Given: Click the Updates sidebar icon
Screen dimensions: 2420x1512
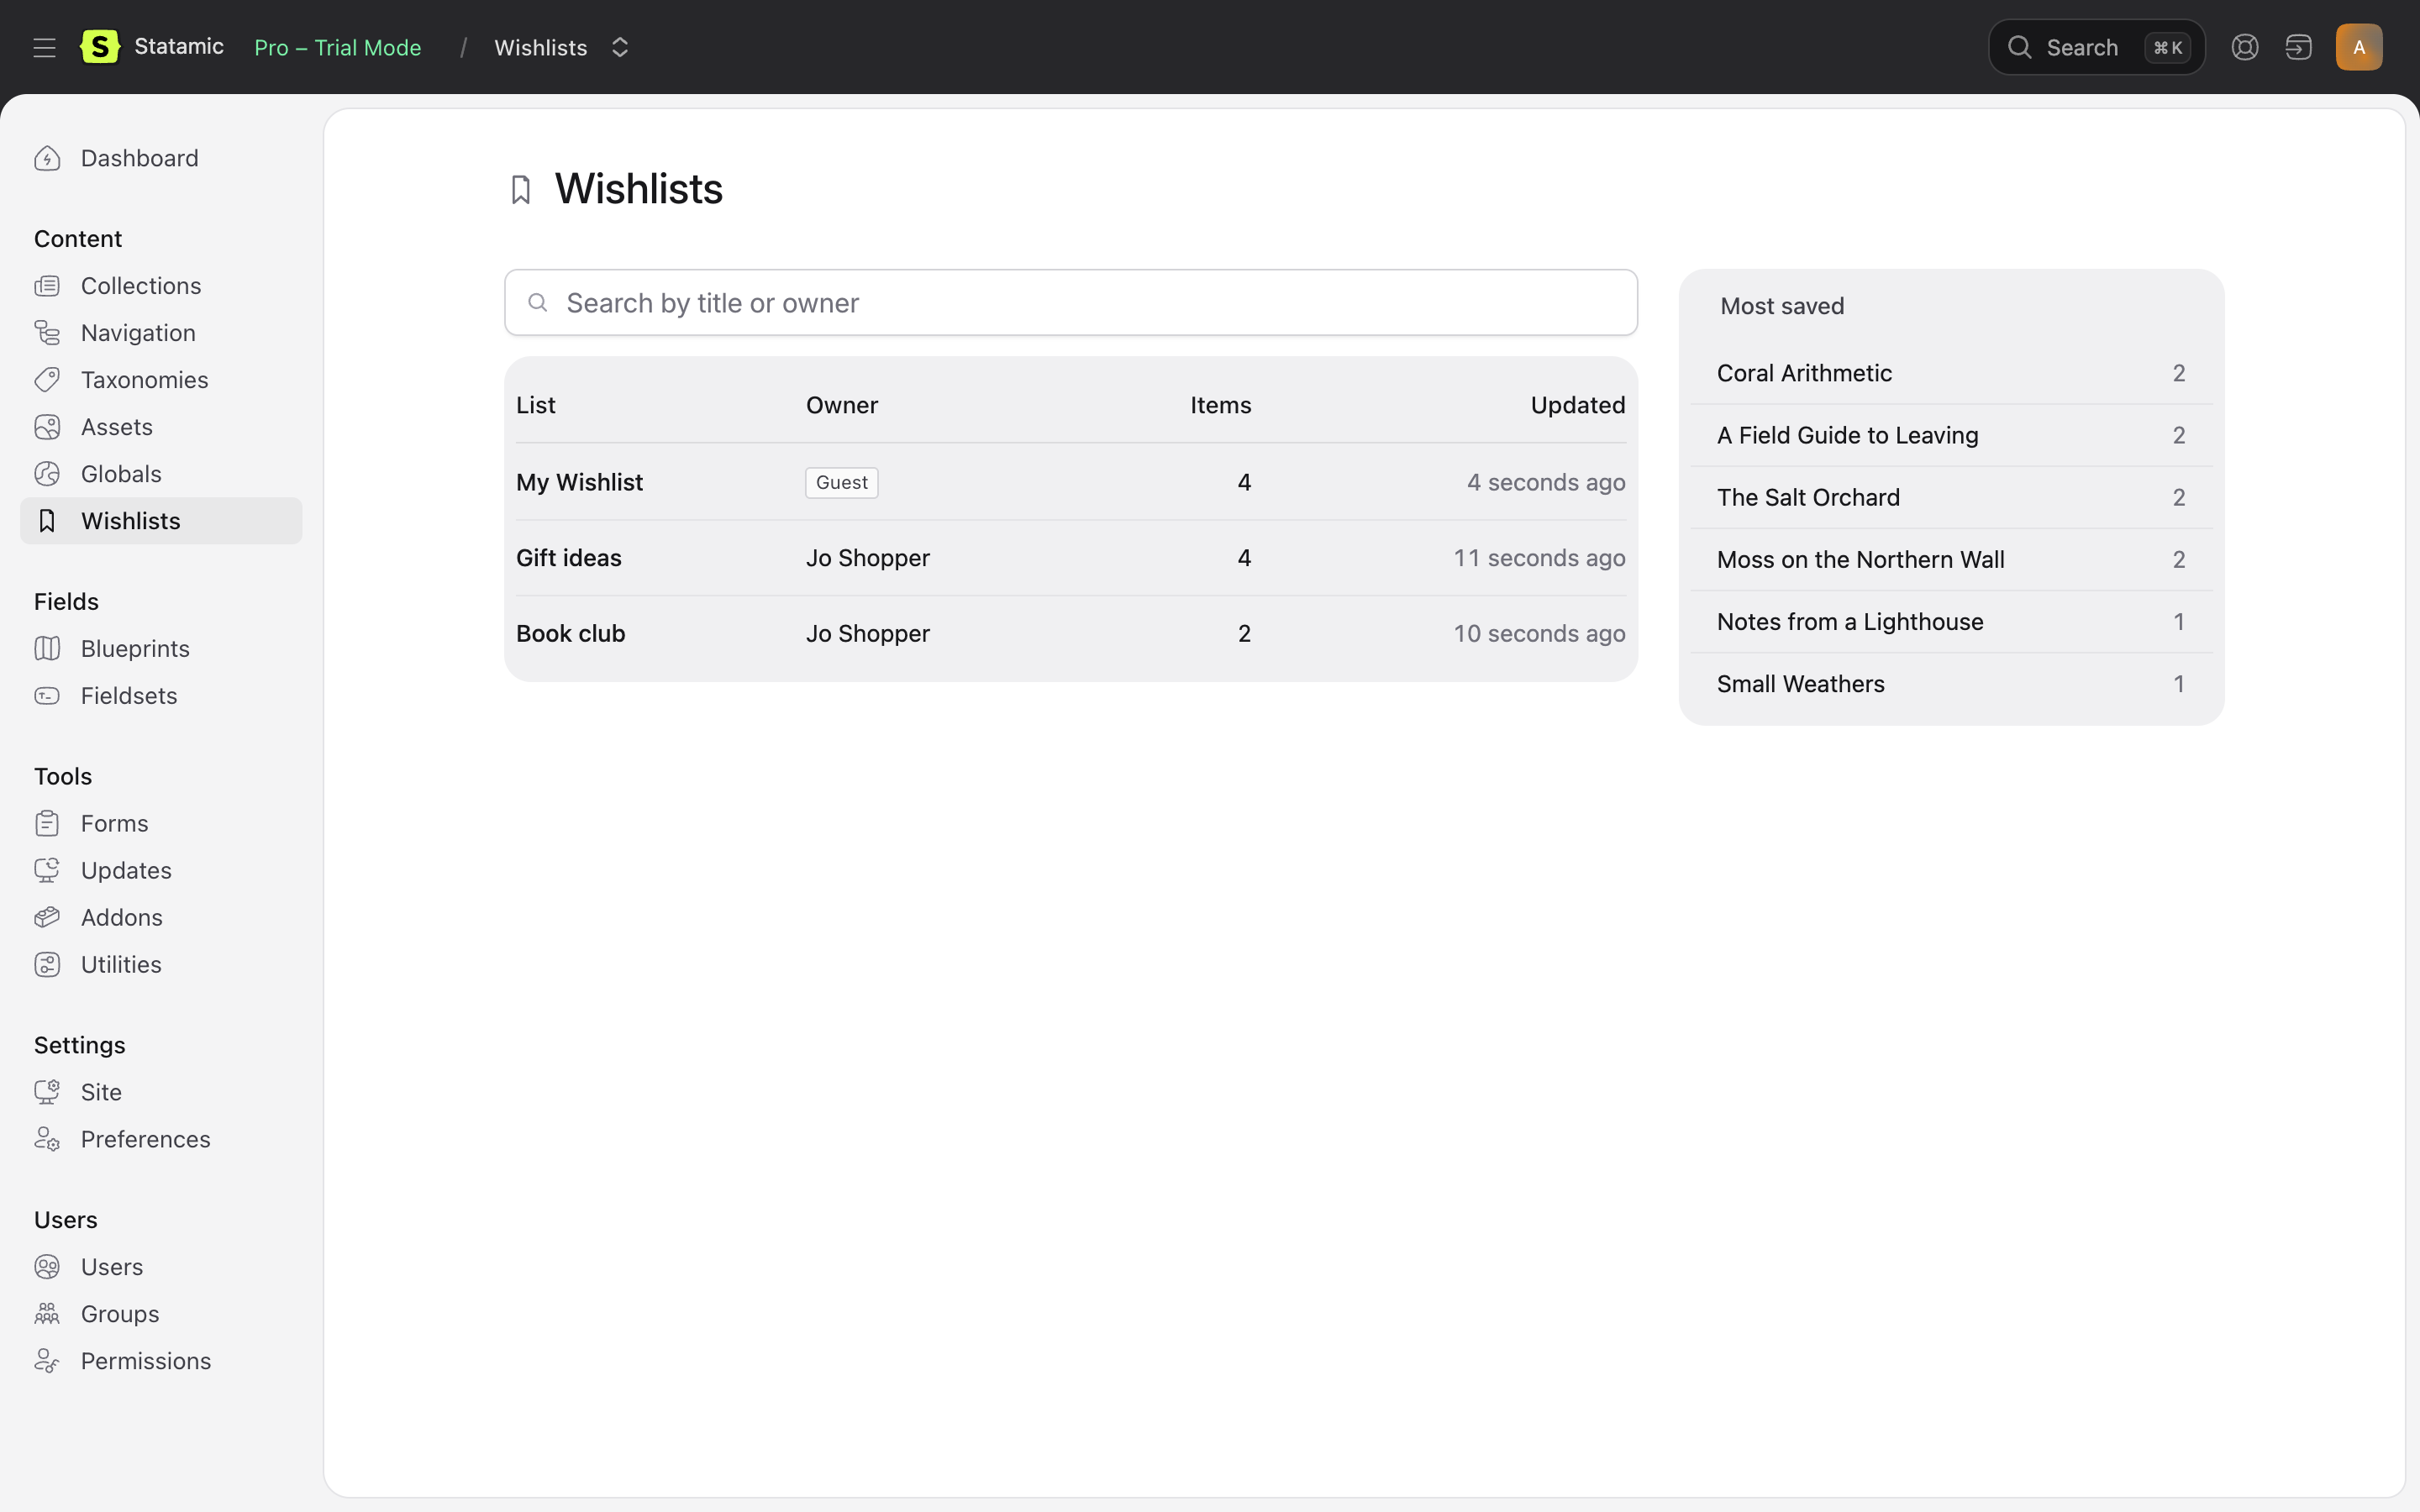Looking at the screenshot, I should pos(47,870).
